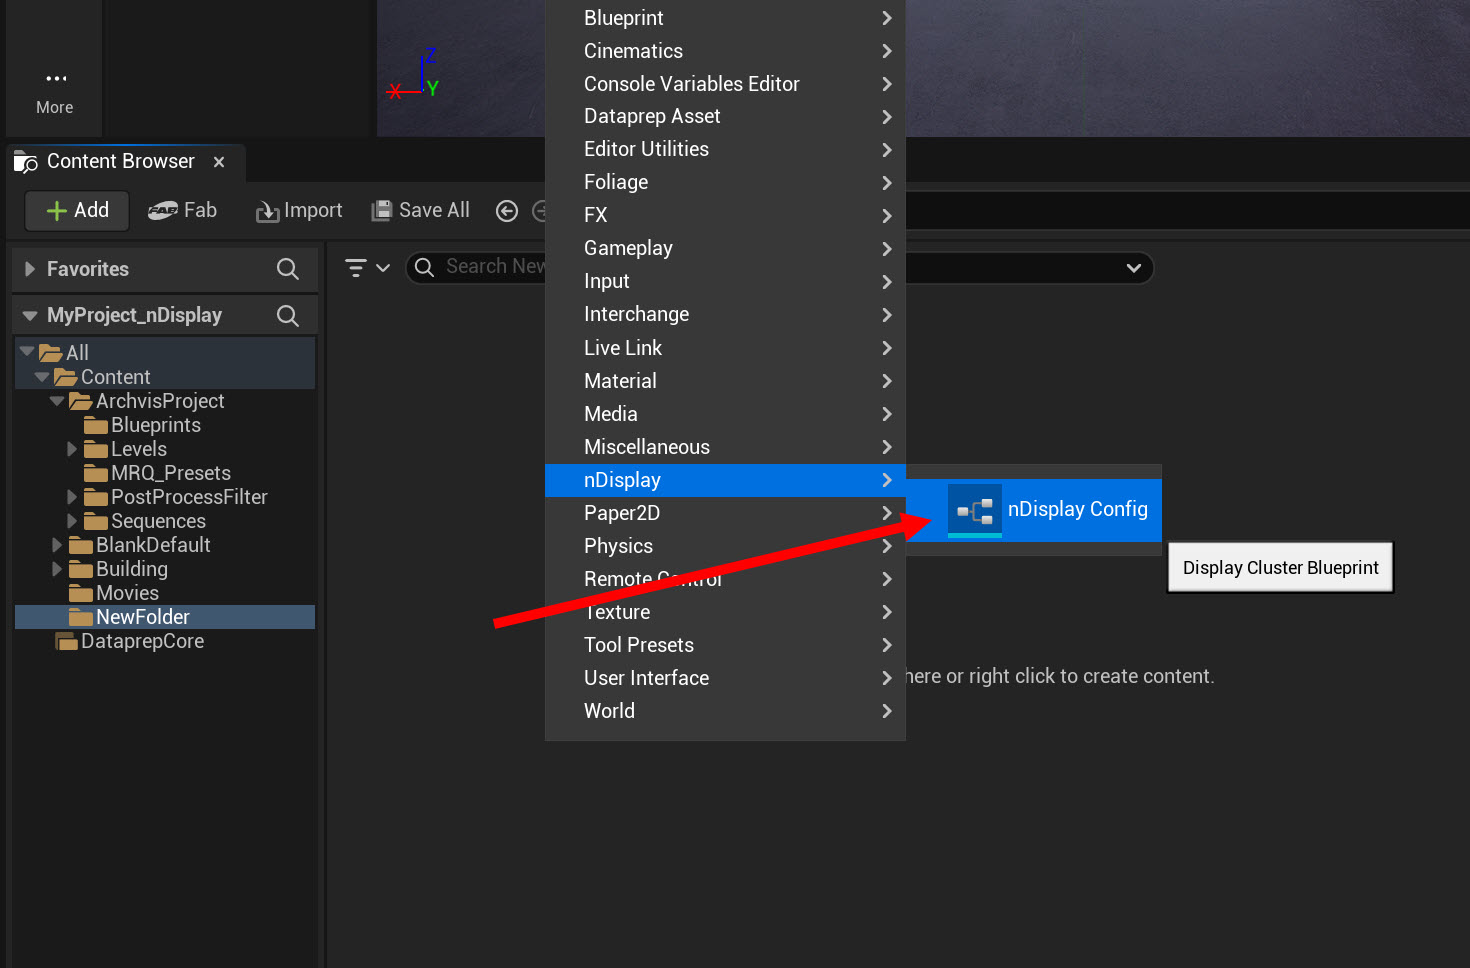Click the Import button
The width and height of the screenshot is (1470, 968).
(x=299, y=210)
